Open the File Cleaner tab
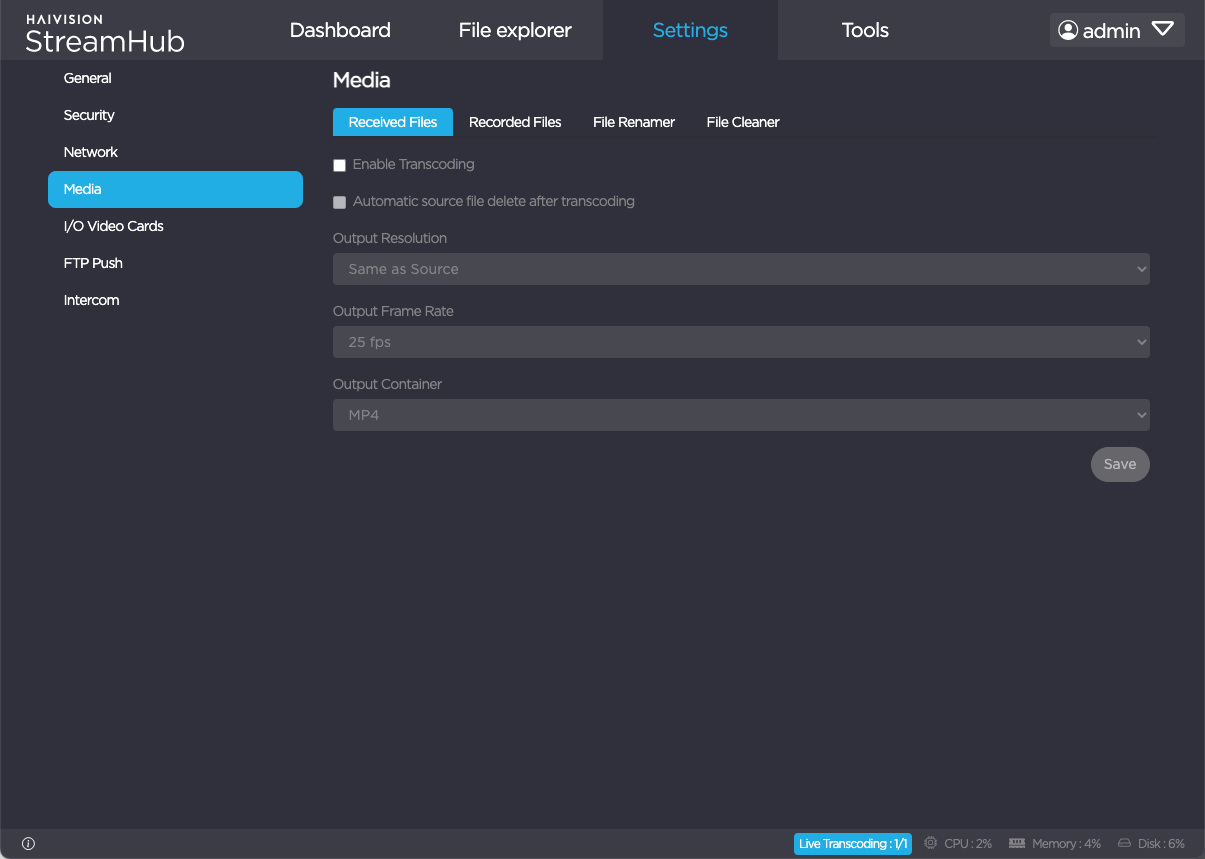Image resolution: width=1205 pixels, height=859 pixels. click(743, 122)
